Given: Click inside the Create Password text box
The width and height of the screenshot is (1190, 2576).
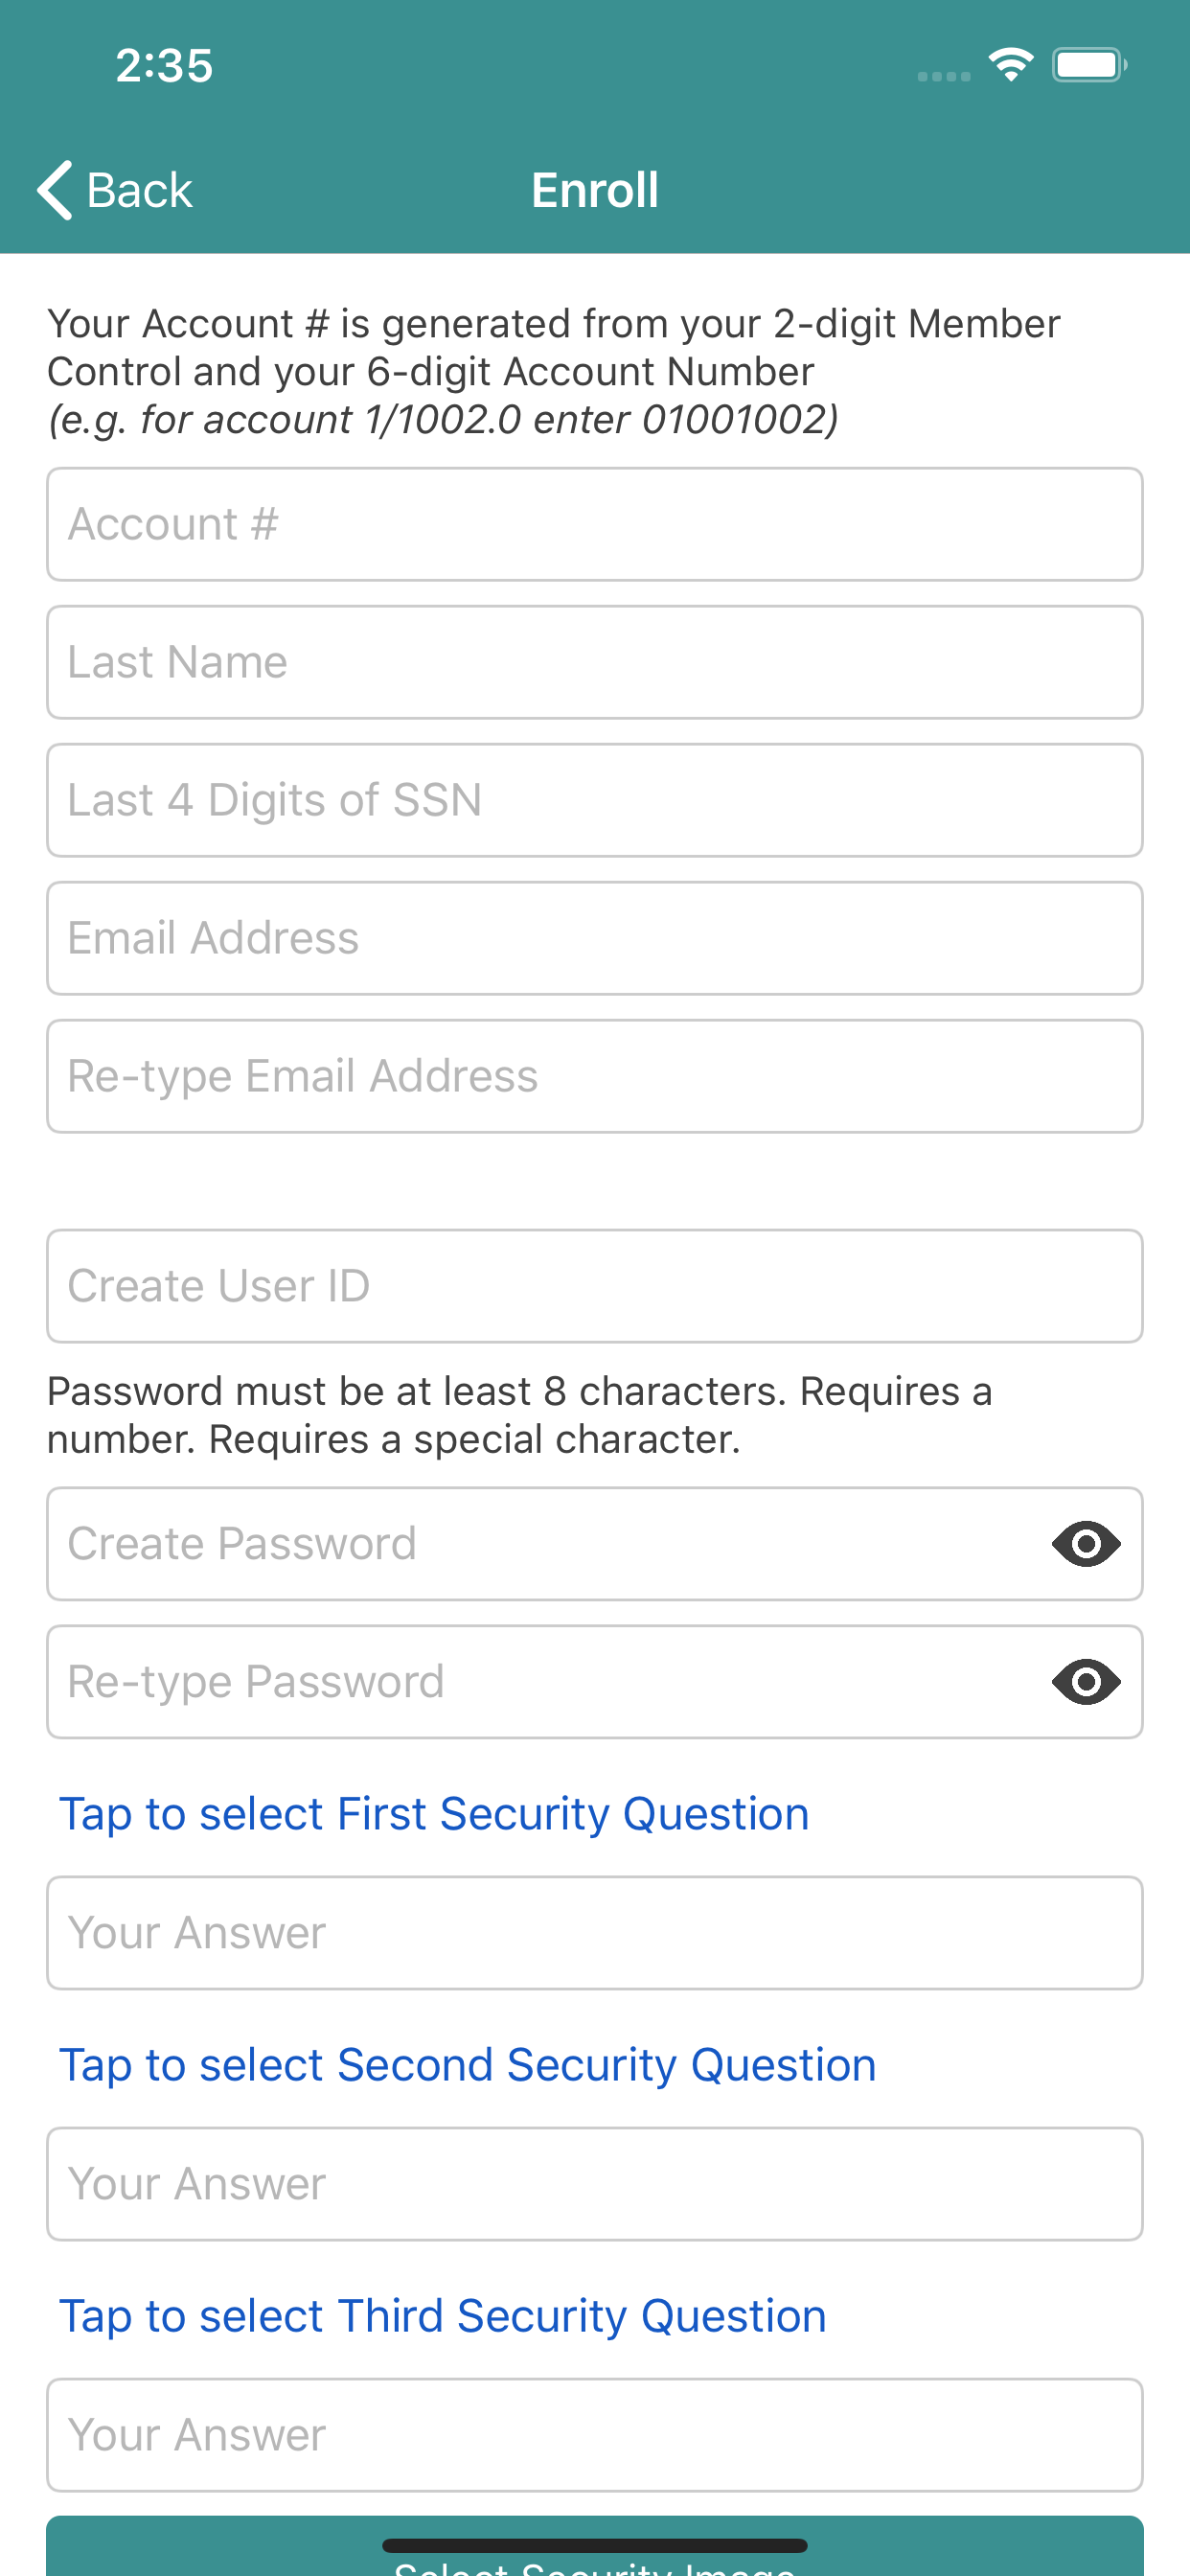Looking at the screenshot, I should (545, 1544).
